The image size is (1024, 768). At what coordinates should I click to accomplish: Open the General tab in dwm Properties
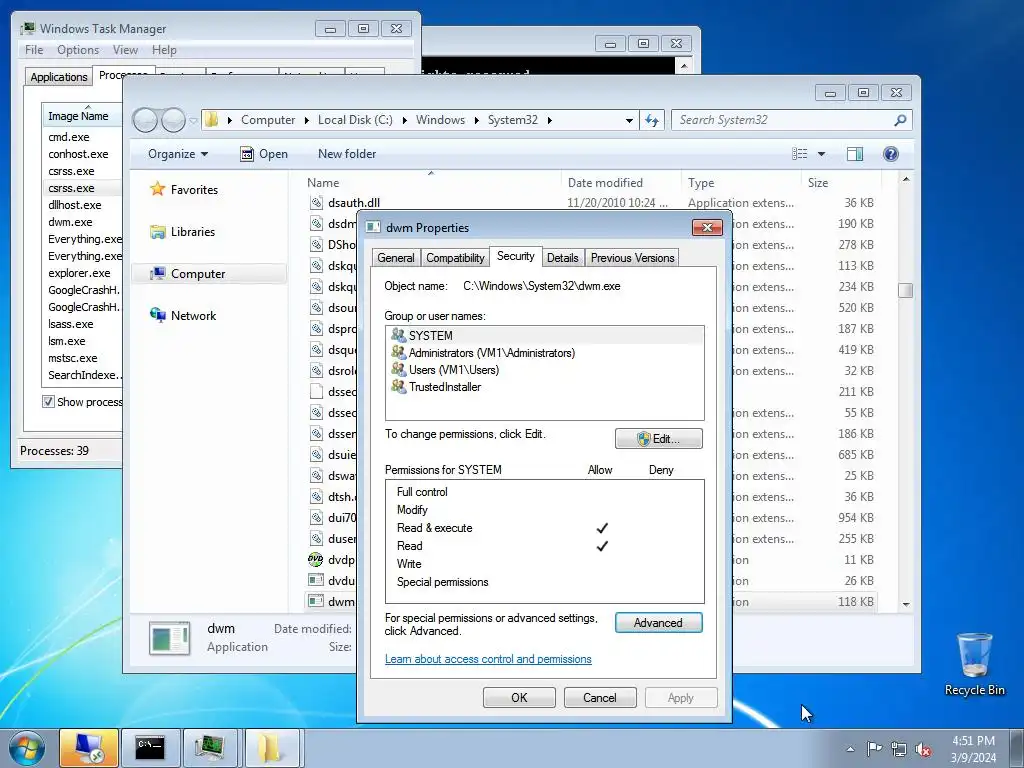tap(396, 258)
